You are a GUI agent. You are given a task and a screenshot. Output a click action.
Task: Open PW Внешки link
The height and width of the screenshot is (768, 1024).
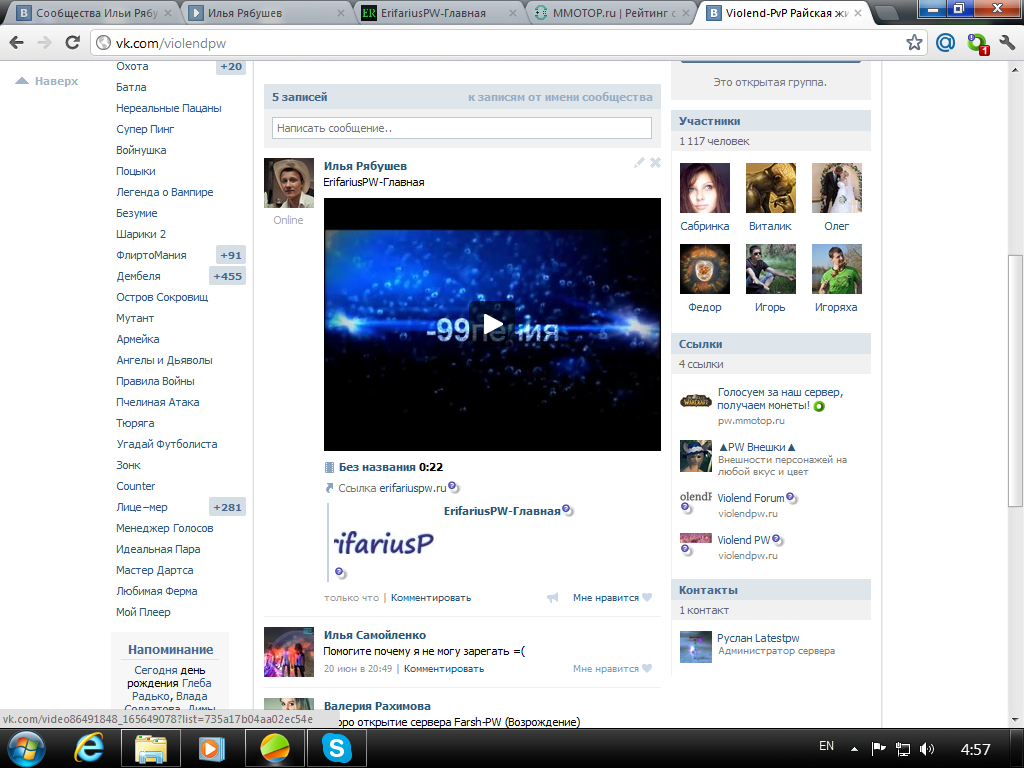pos(756,447)
